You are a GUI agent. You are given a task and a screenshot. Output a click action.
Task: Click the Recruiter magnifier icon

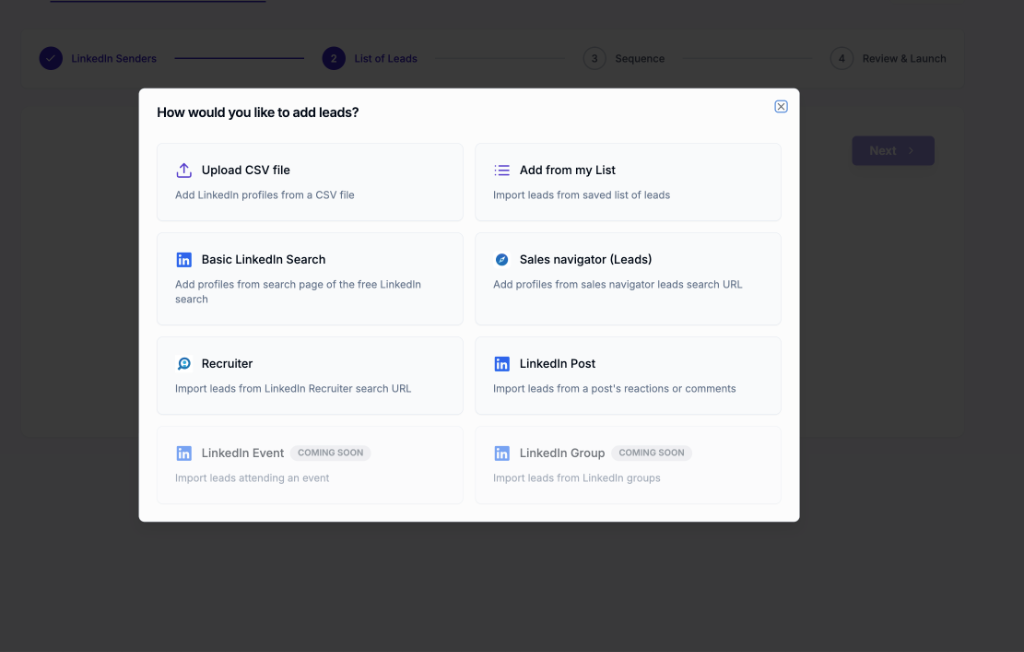click(184, 363)
